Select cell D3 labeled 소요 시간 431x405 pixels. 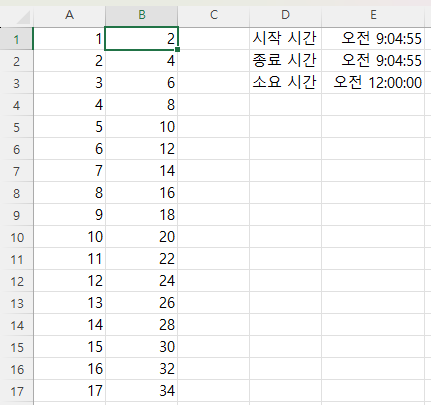pyautogui.click(x=285, y=83)
